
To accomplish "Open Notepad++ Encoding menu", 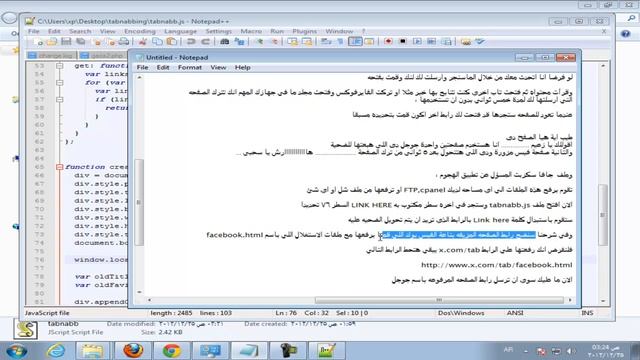I will click(x=140, y=31).
